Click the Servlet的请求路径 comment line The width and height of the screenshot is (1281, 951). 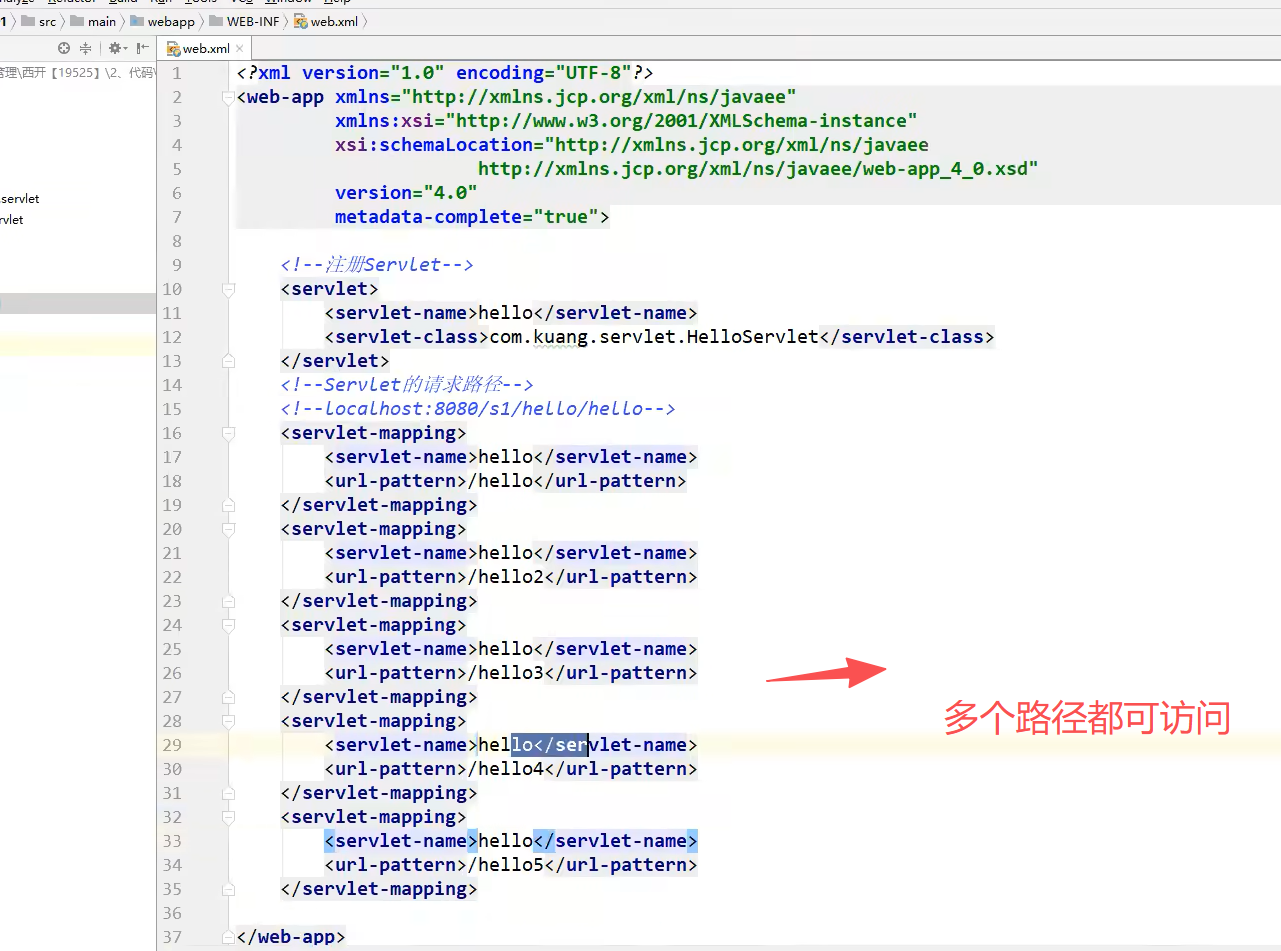408,385
